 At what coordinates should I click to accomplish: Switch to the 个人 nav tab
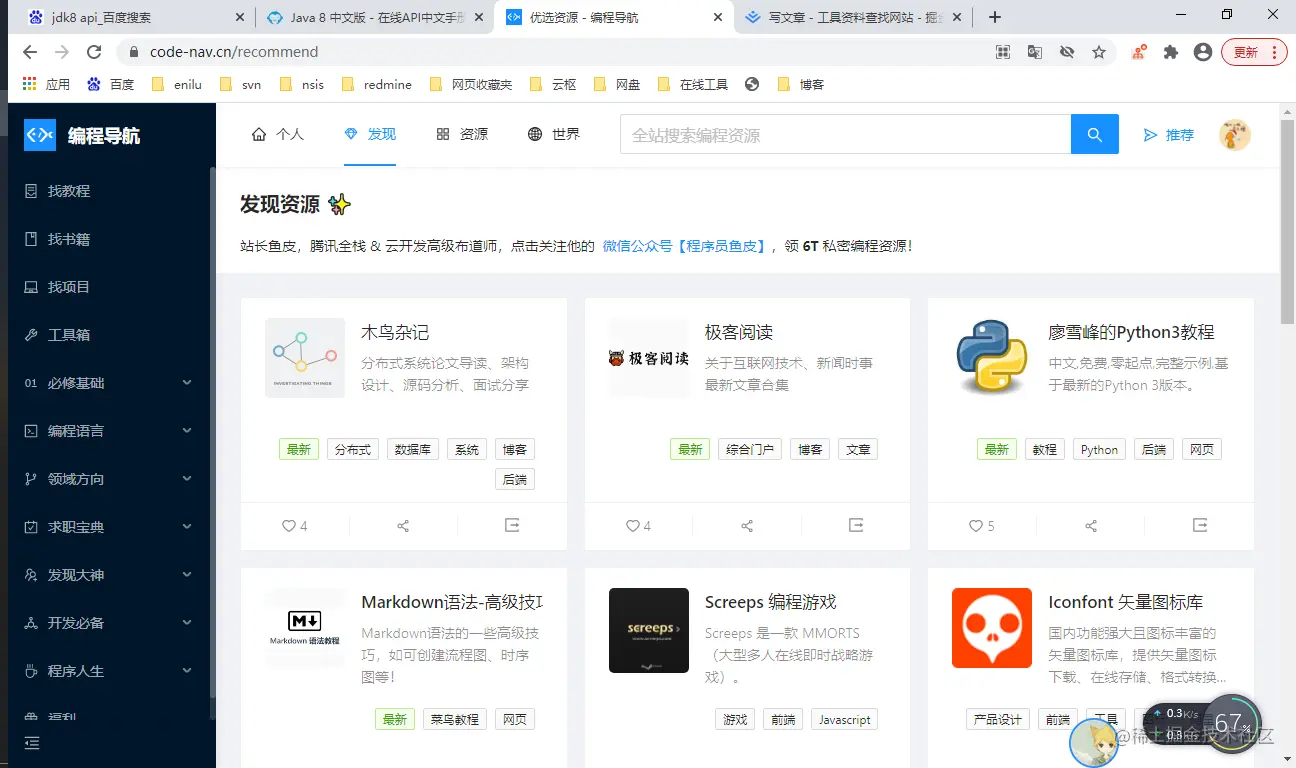click(278, 134)
